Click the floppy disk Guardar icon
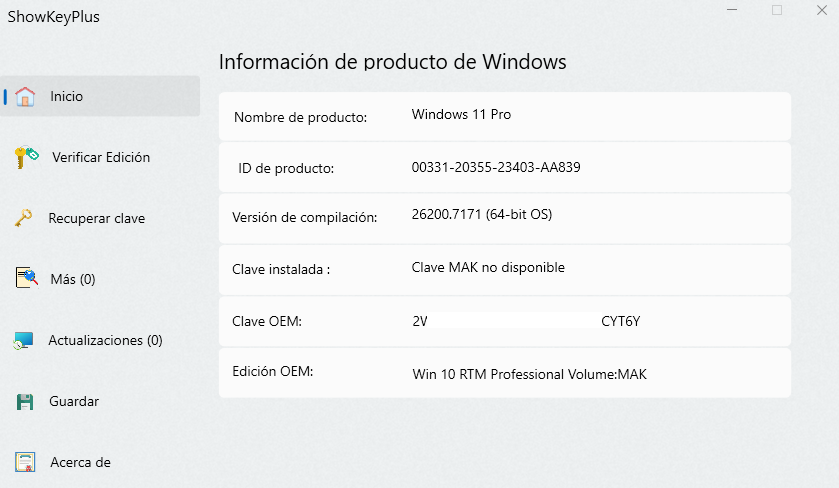The height and width of the screenshot is (488, 839). point(25,401)
